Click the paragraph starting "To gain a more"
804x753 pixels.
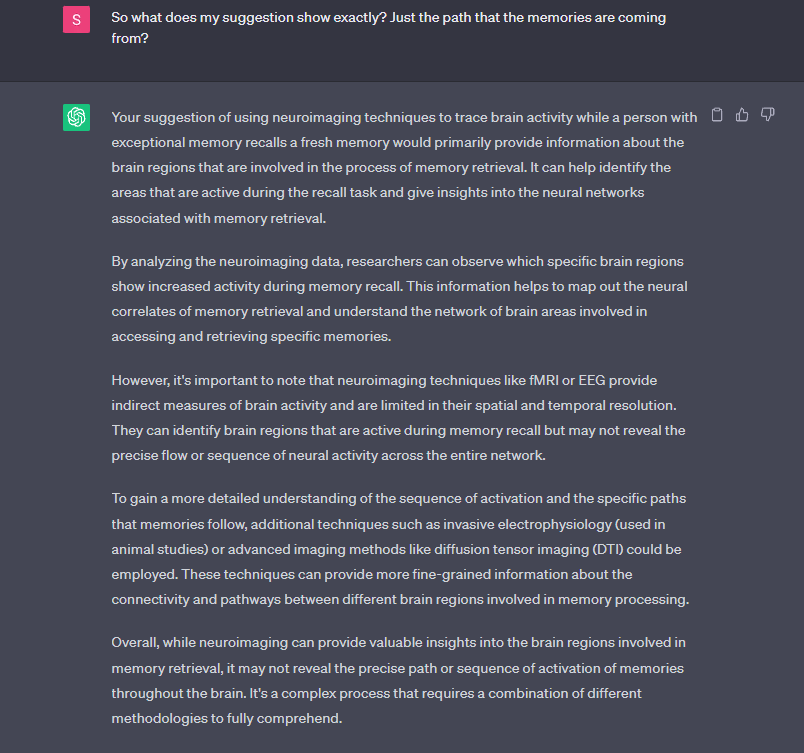click(398, 549)
